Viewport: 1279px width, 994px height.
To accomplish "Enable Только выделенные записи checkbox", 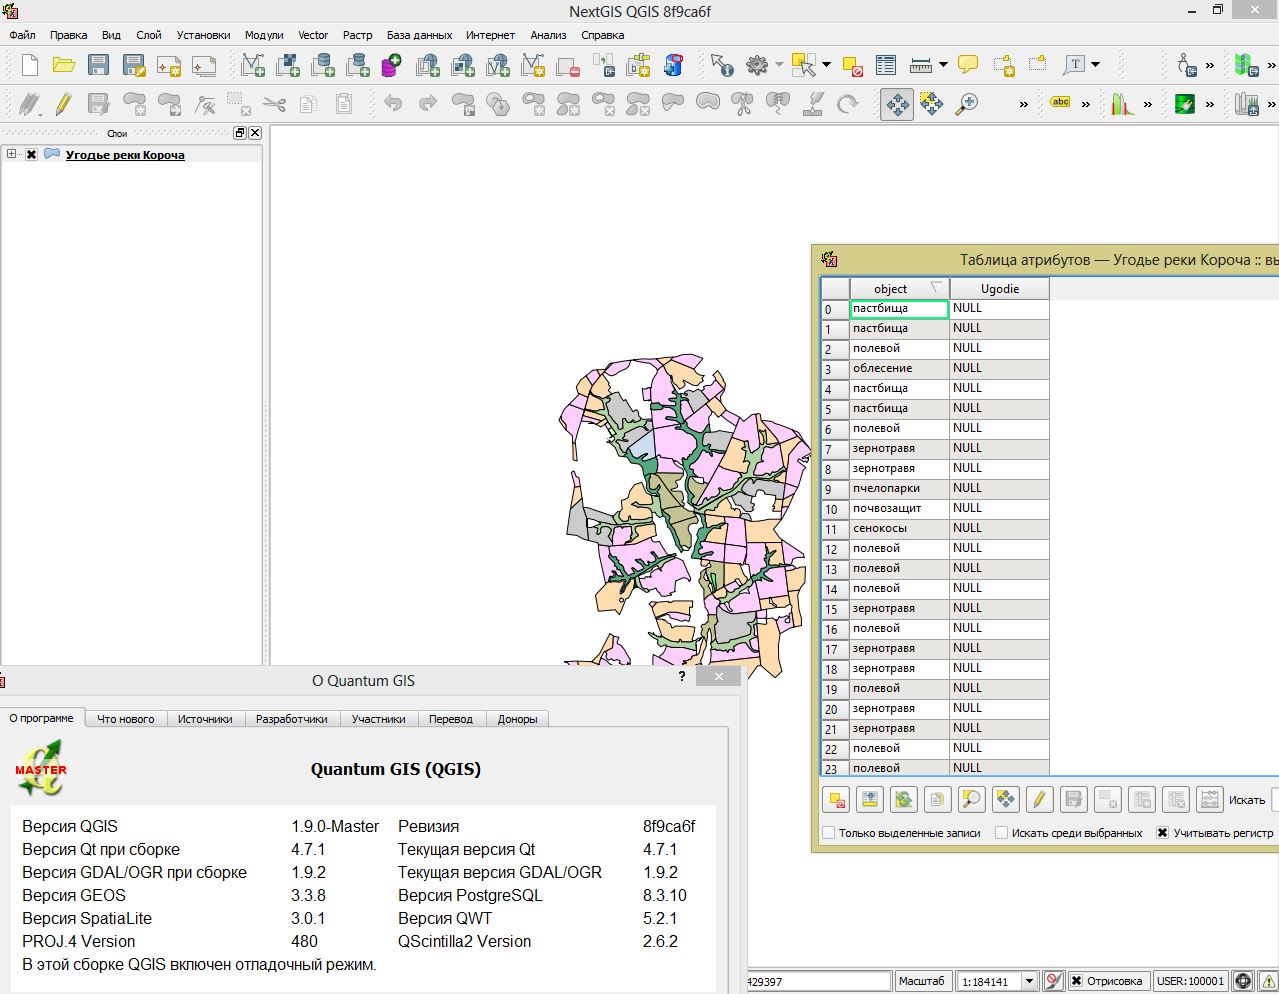I will pyautogui.click(x=828, y=833).
